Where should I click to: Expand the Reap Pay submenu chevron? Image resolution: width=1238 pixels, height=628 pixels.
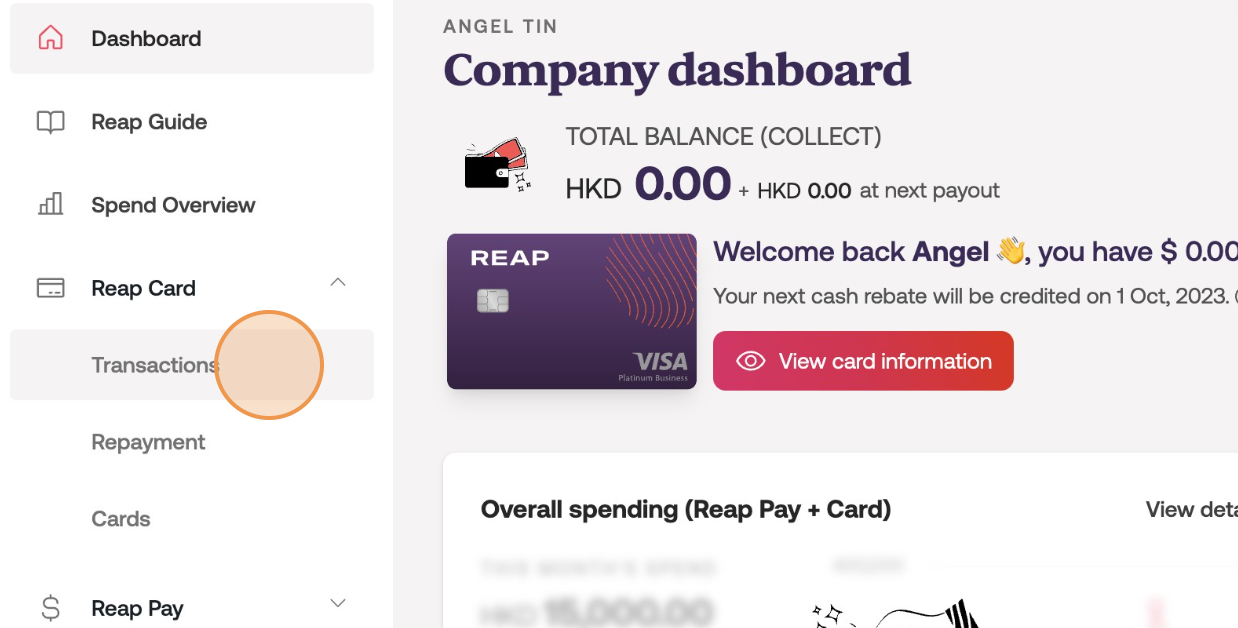coord(338,603)
